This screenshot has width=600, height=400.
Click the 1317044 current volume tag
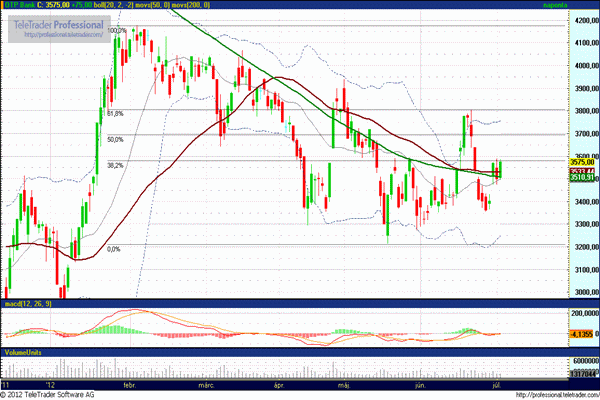coord(584,374)
